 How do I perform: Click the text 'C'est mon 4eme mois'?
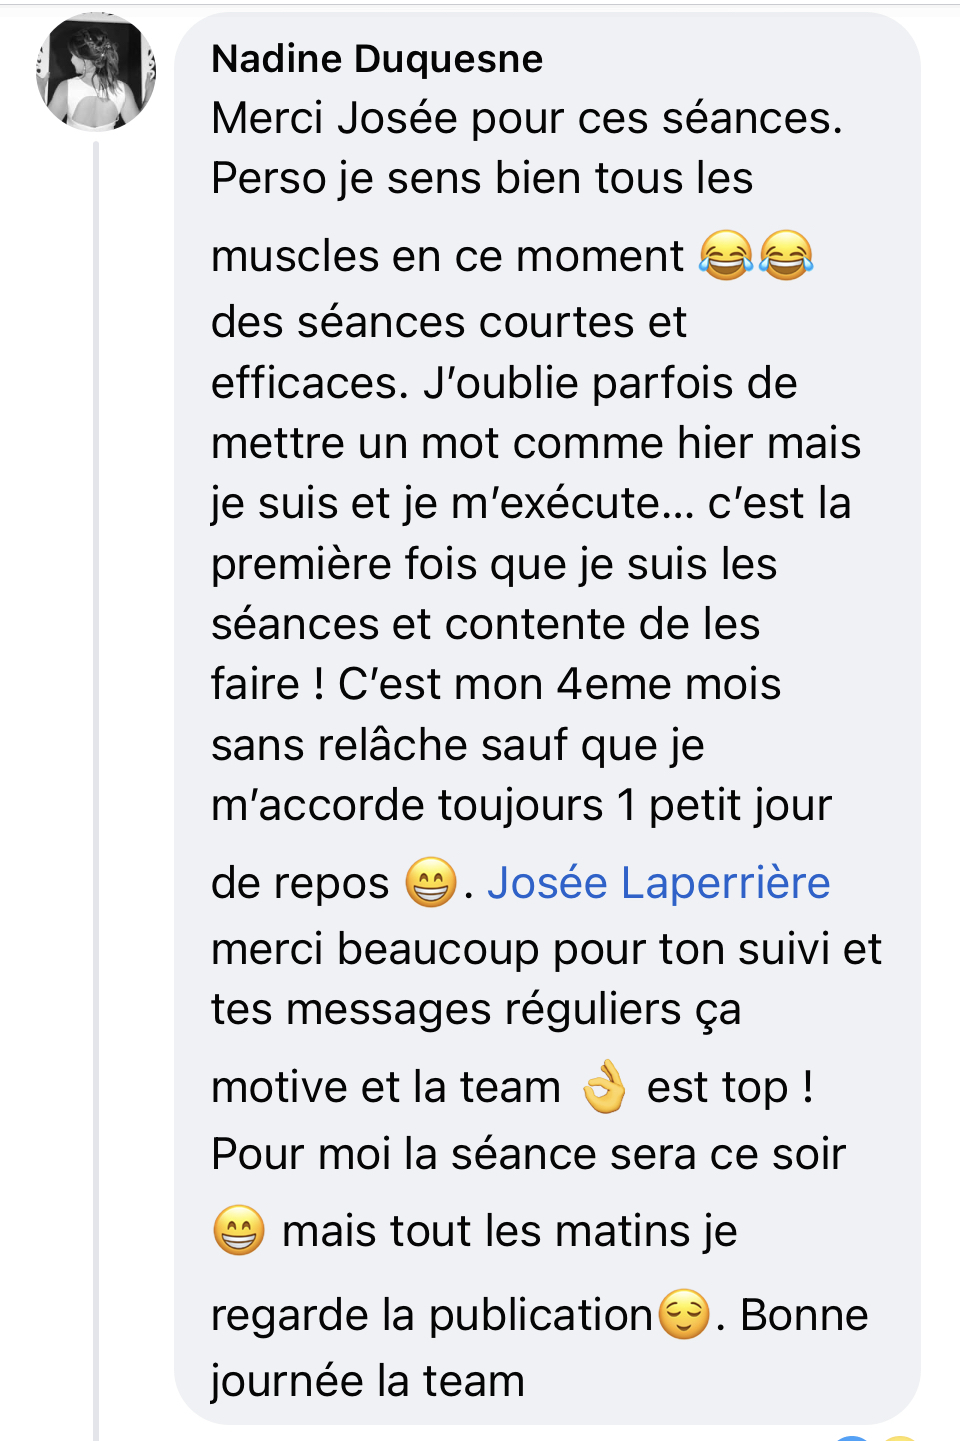point(560,684)
